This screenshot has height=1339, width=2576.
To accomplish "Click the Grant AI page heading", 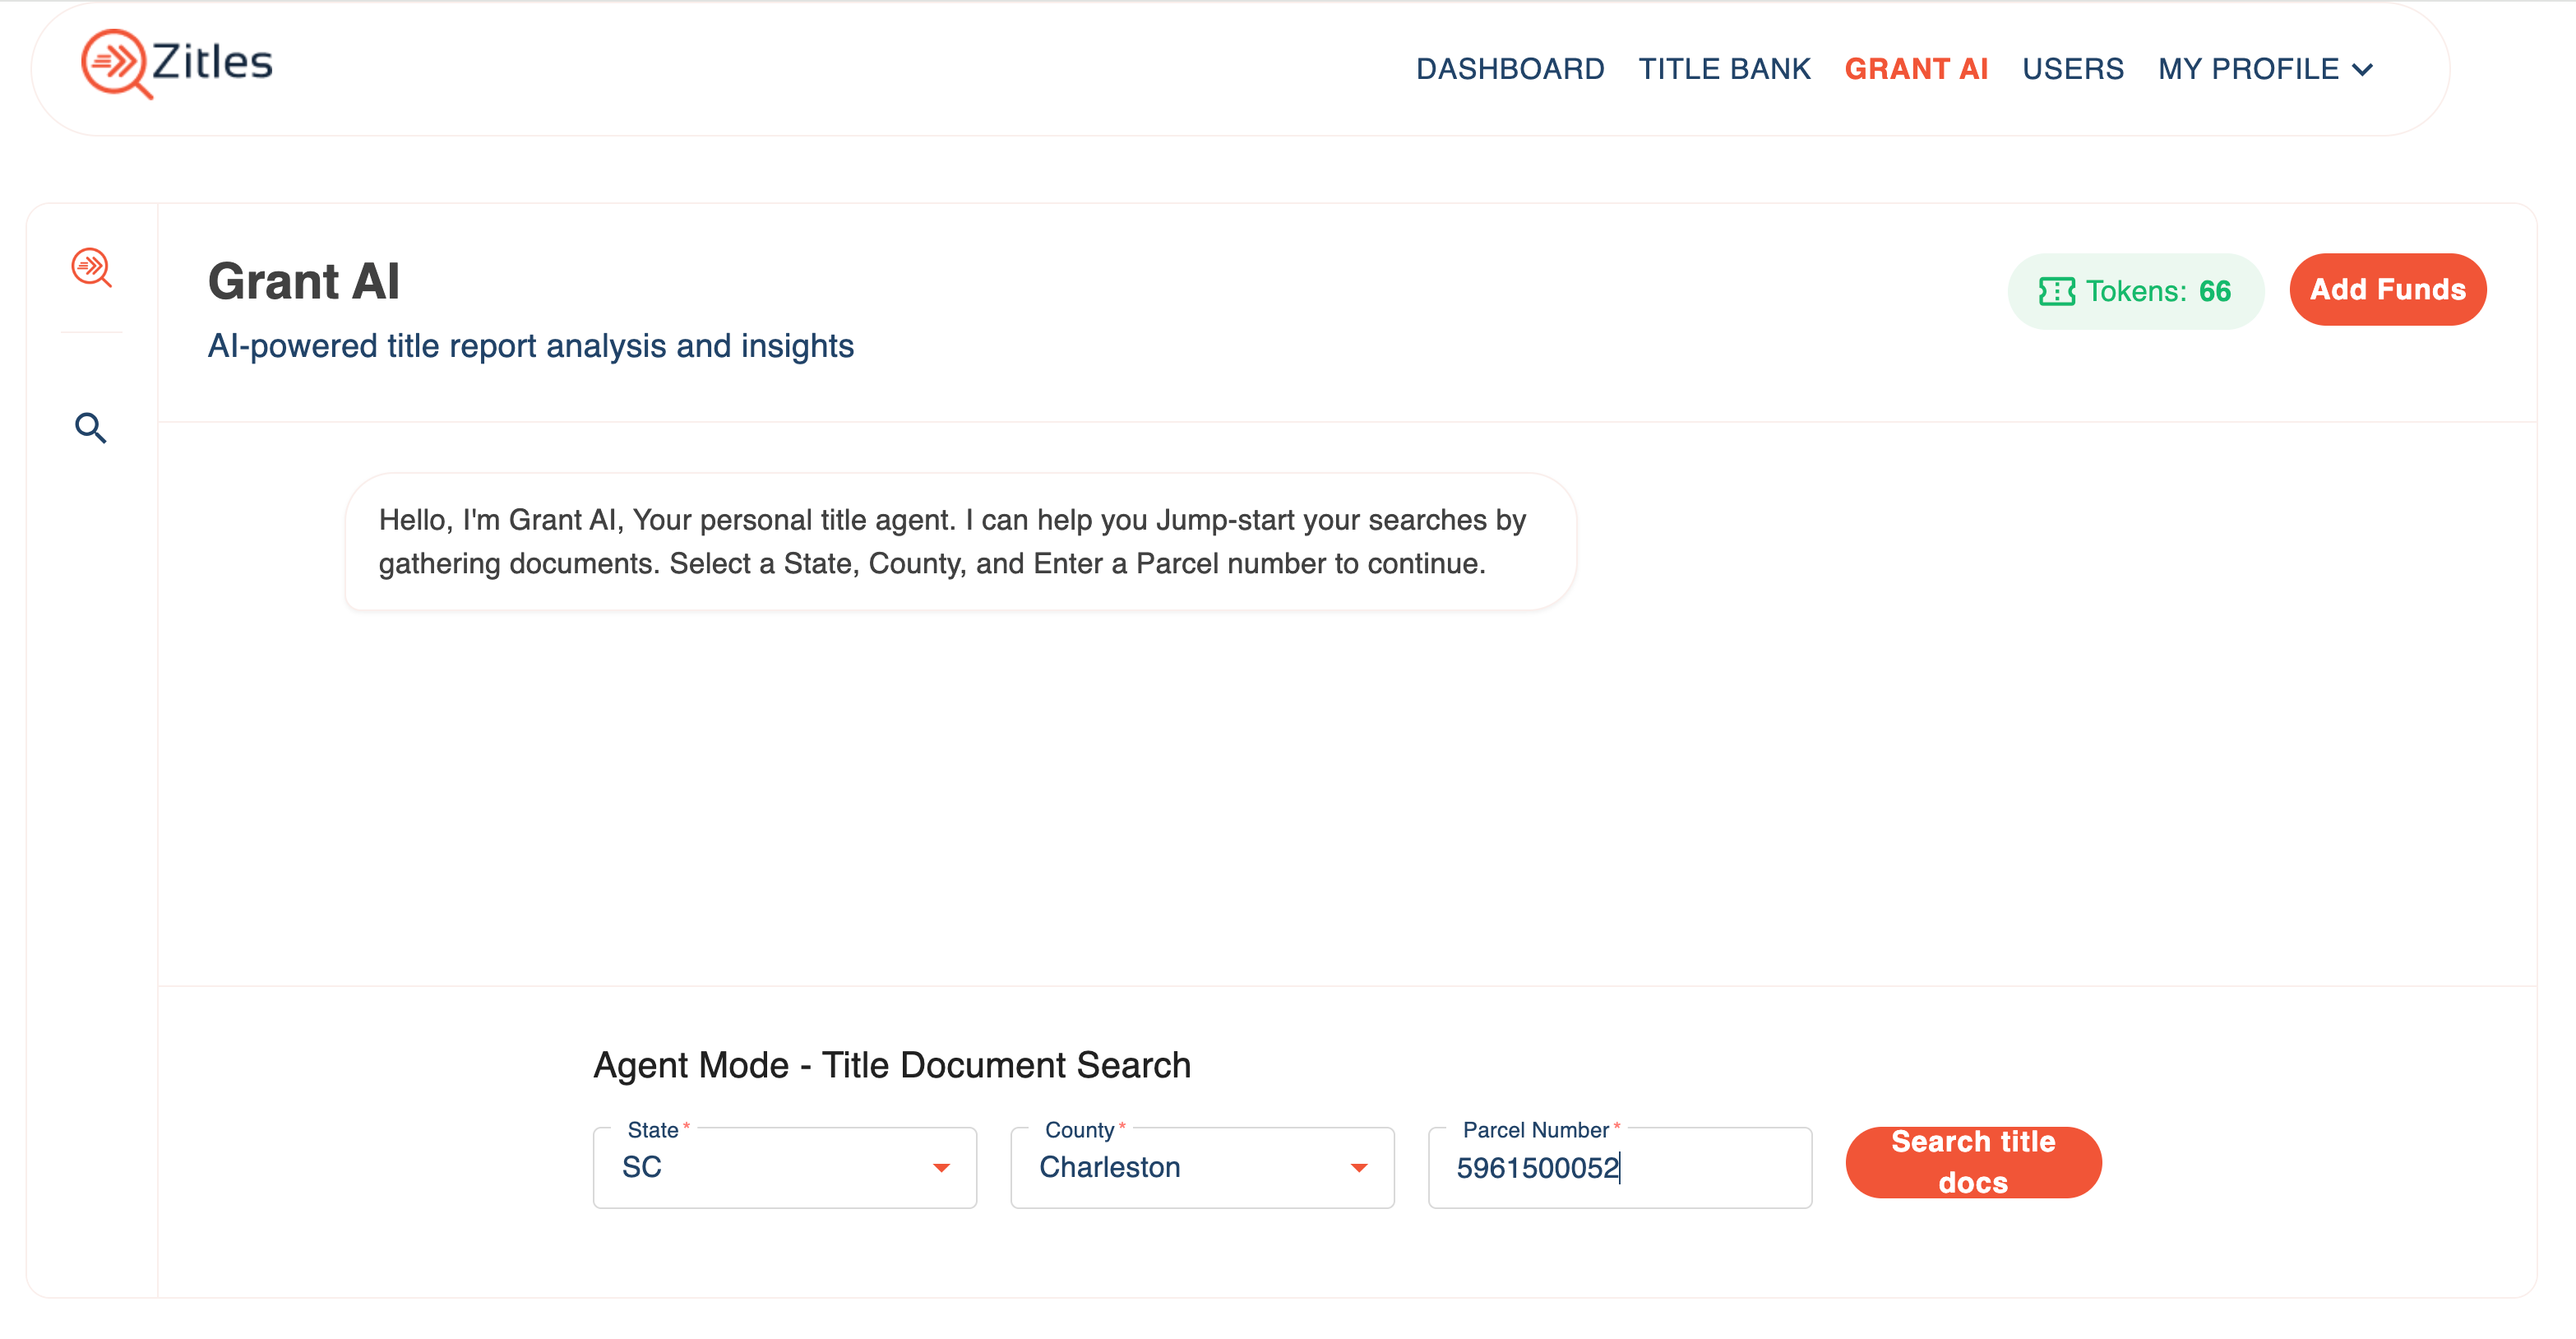I will click(303, 281).
